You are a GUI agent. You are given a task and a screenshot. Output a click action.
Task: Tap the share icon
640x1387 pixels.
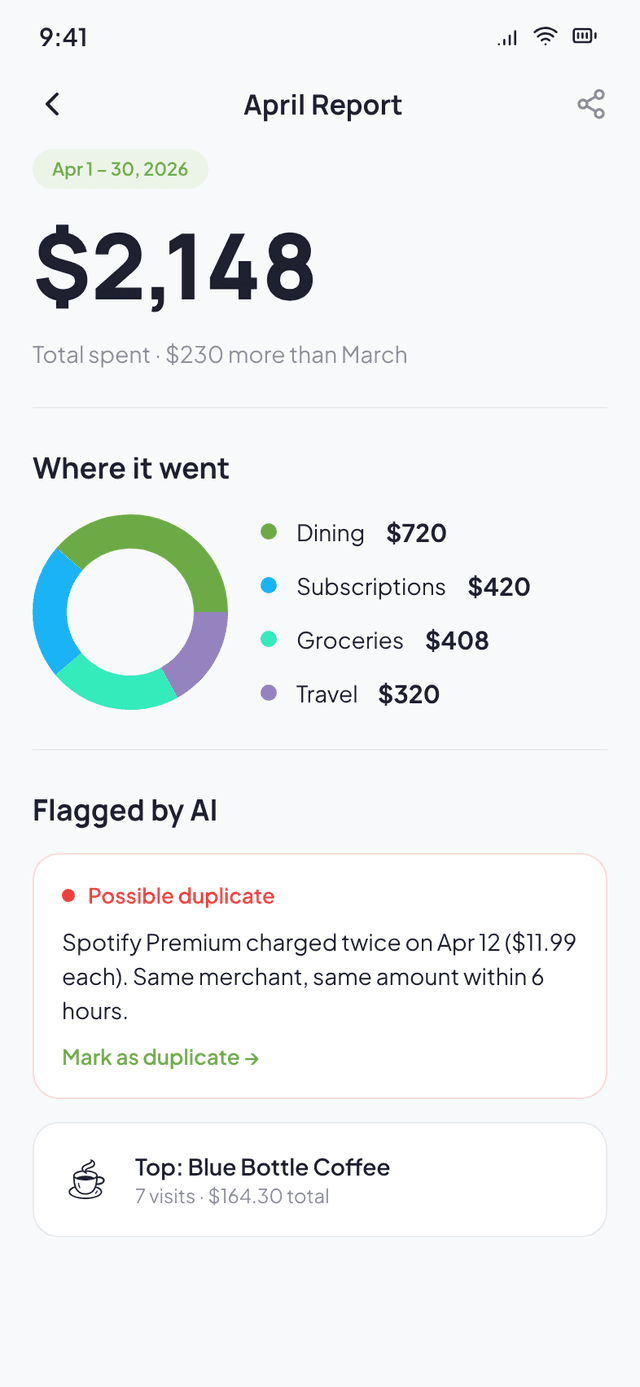[x=591, y=104]
